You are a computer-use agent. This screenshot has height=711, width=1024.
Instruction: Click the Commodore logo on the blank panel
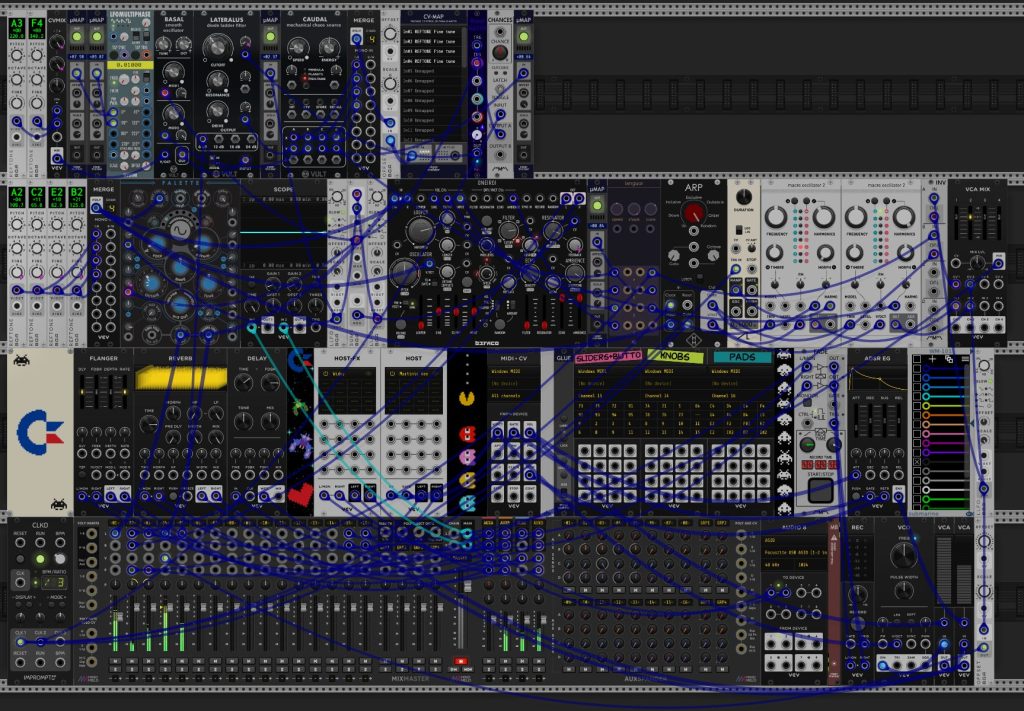point(40,432)
